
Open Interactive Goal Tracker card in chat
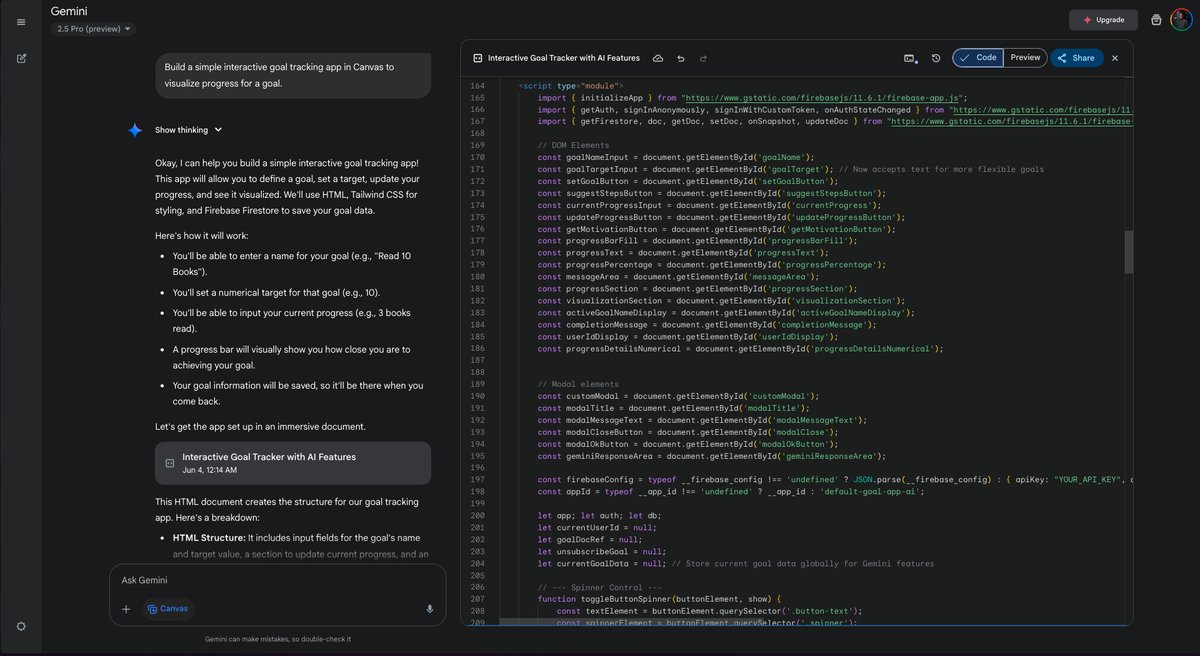(x=293, y=463)
